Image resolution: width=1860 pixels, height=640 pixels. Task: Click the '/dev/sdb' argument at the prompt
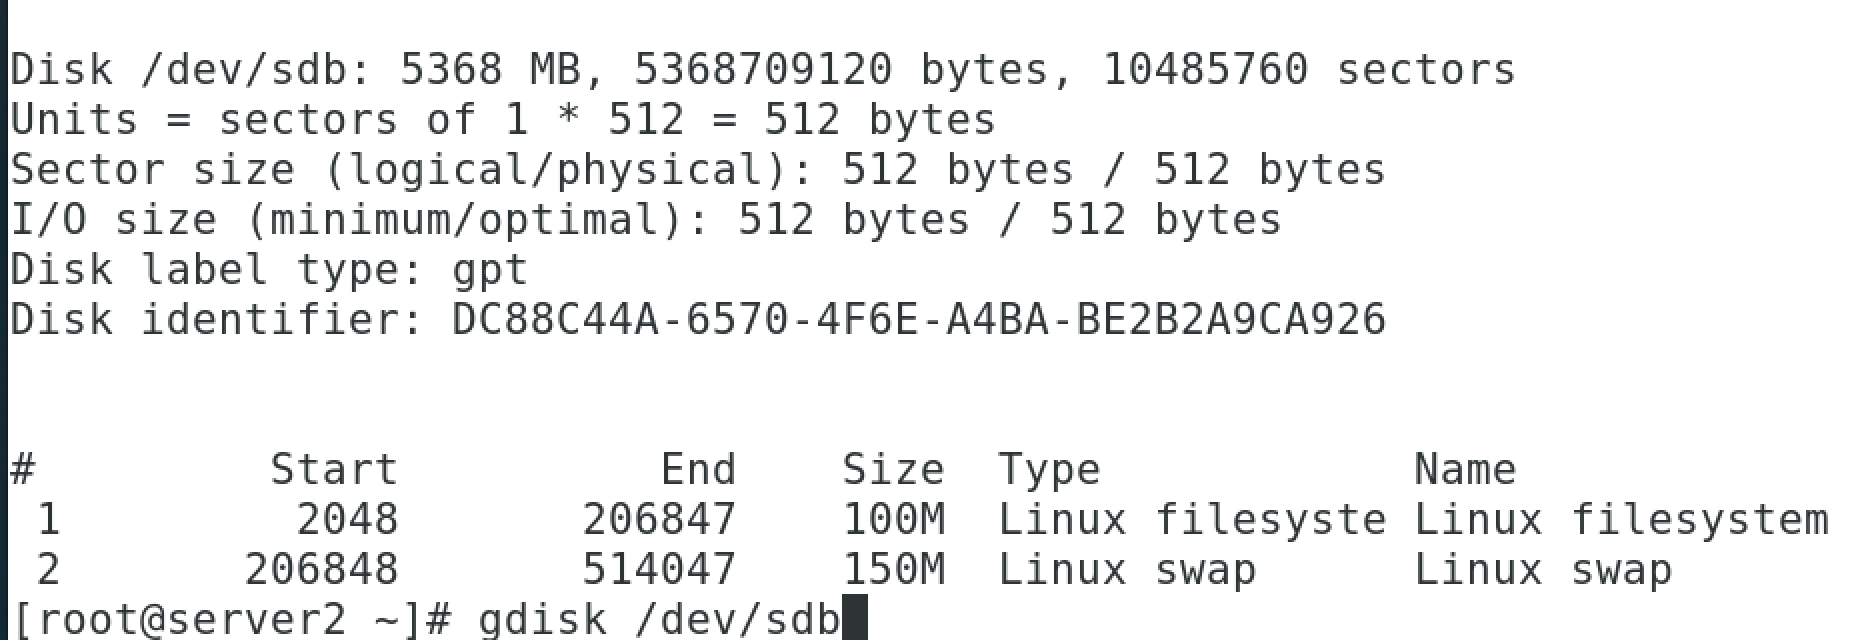(x=738, y=619)
